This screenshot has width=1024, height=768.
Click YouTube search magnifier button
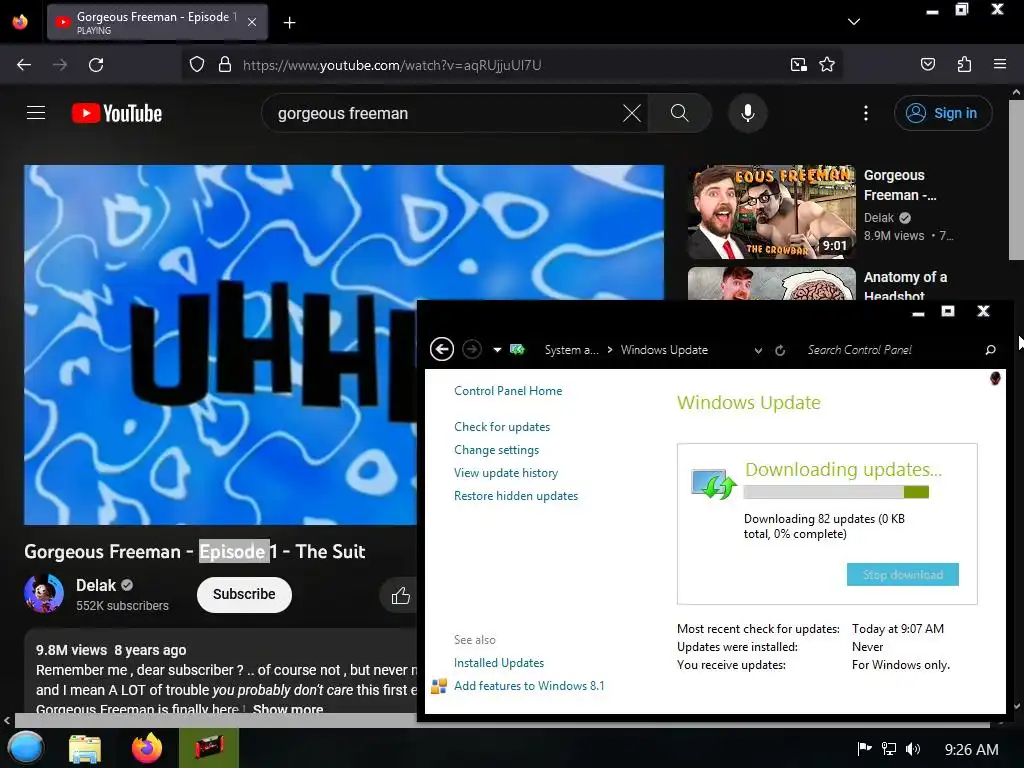680,113
